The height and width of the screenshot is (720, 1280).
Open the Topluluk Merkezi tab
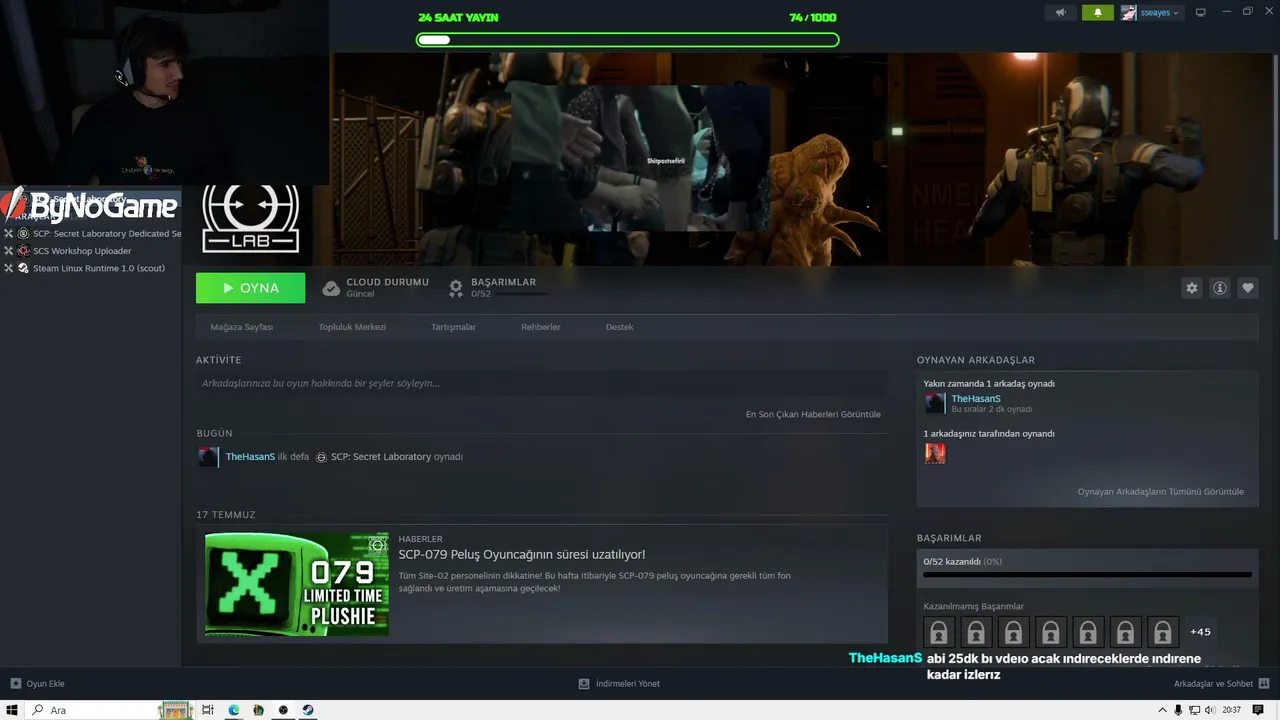pyautogui.click(x=352, y=327)
